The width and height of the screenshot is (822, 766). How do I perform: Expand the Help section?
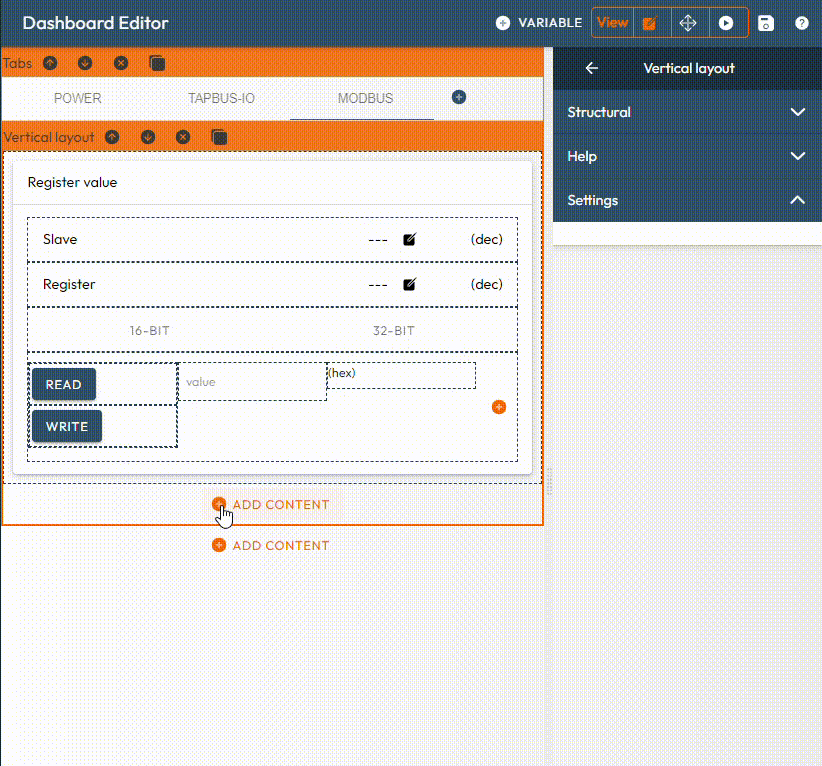688,156
